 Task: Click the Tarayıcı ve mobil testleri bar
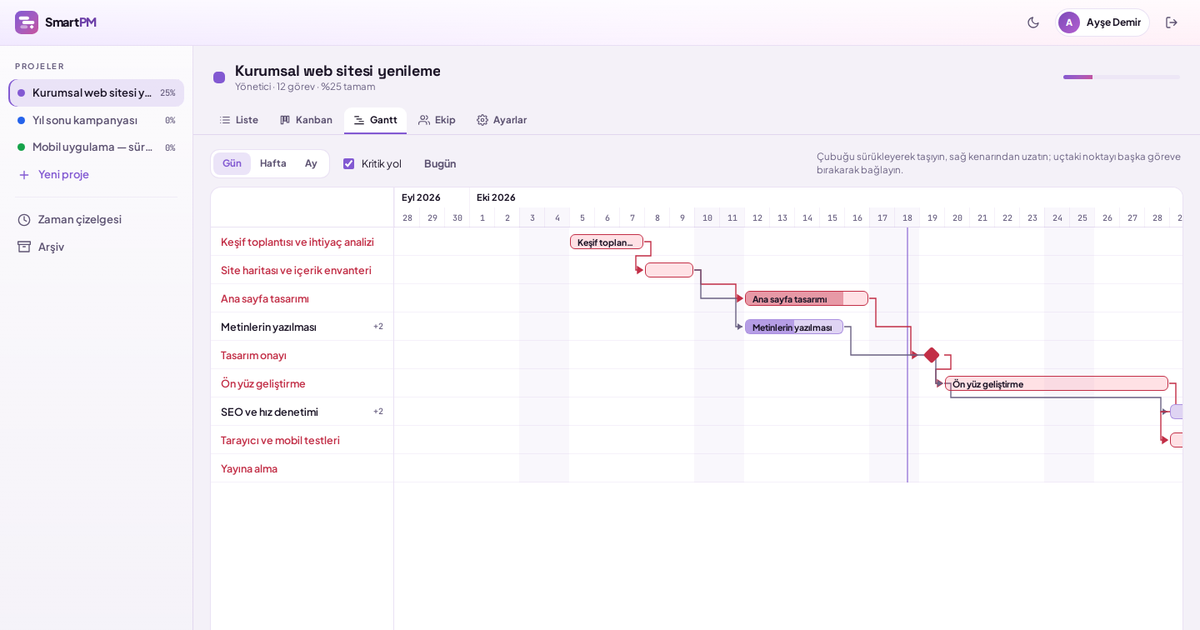pyautogui.click(x=1178, y=440)
